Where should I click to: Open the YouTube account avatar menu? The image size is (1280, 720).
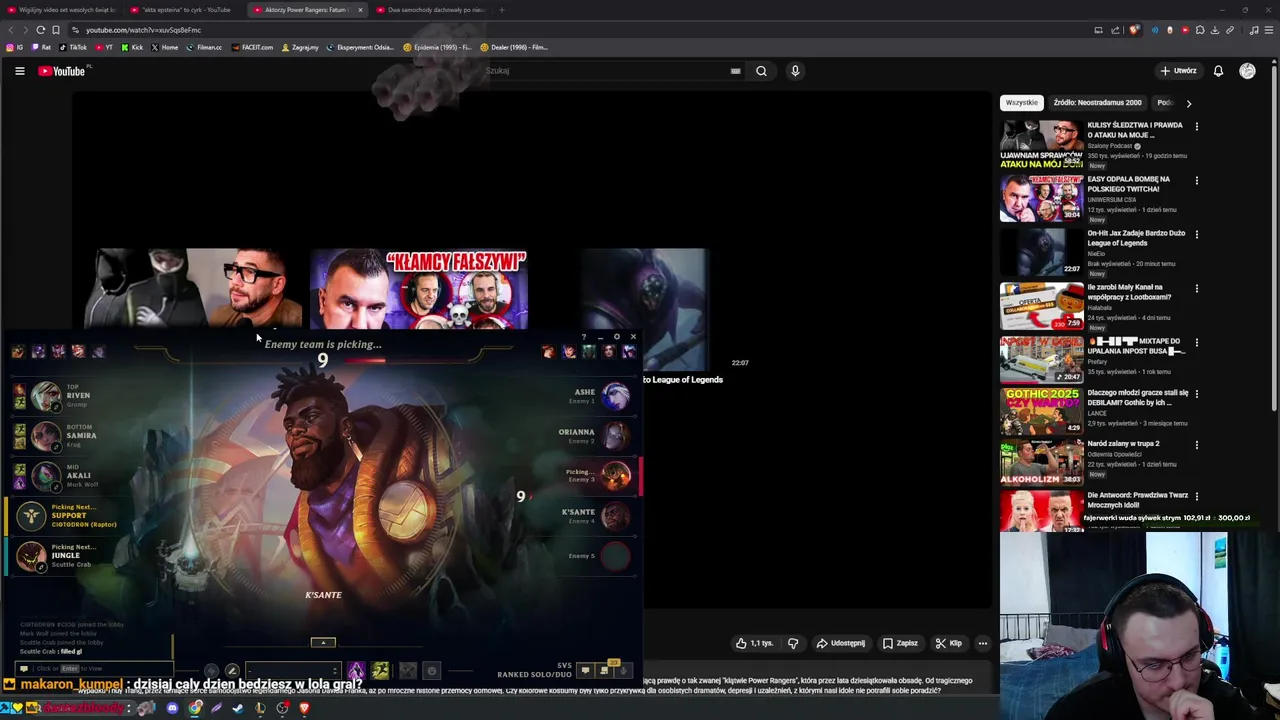tap(1247, 71)
